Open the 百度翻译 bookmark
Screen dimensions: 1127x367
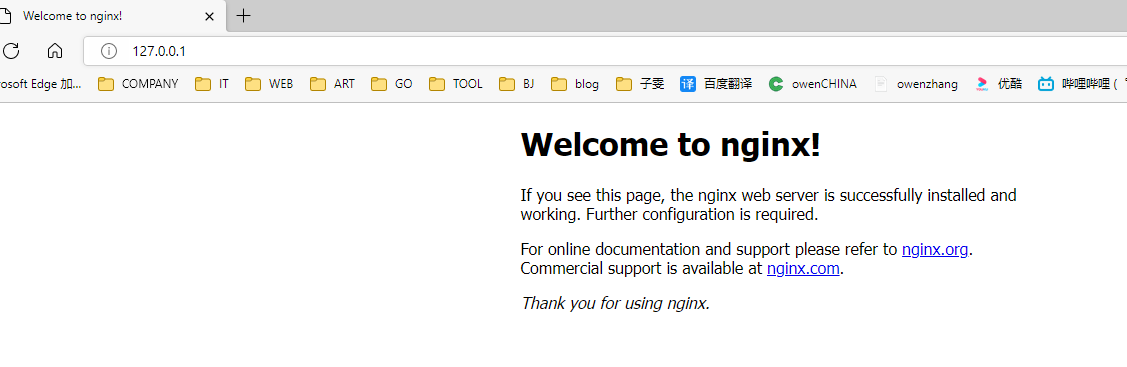pos(716,84)
